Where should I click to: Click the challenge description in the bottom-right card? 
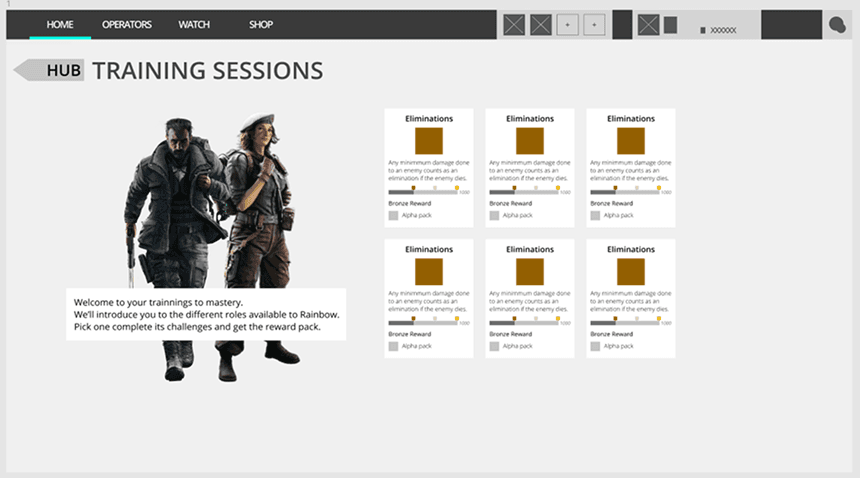[x=631, y=301]
